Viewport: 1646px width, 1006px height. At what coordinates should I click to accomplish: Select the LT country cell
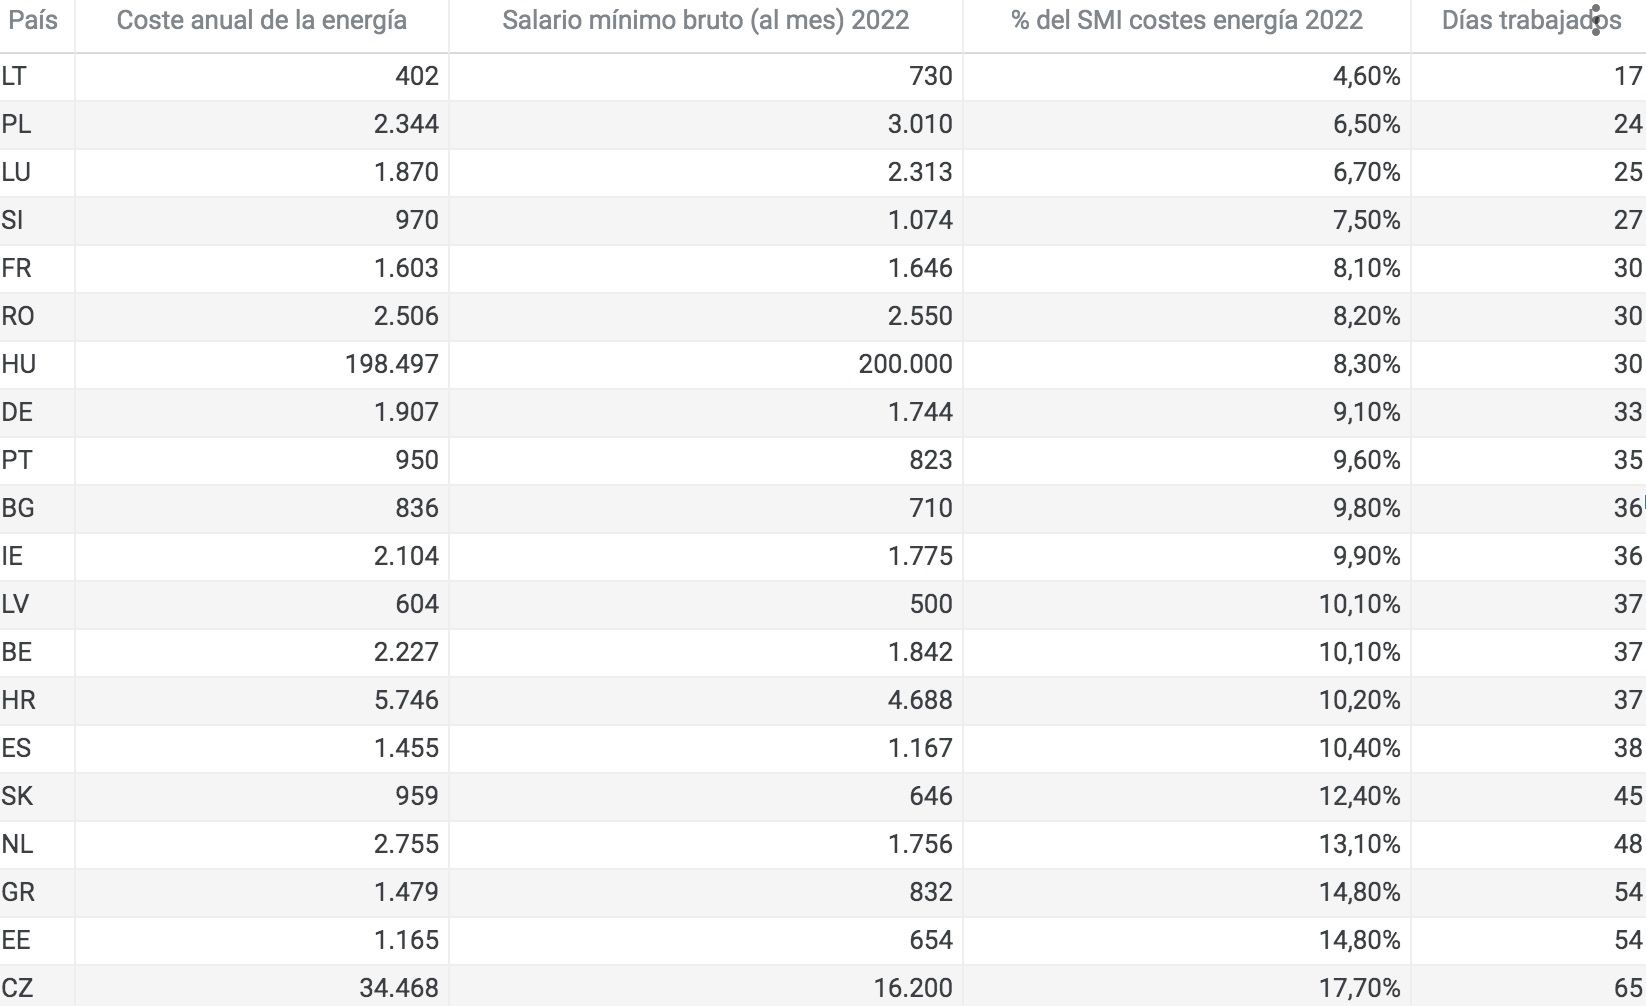pos(14,76)
